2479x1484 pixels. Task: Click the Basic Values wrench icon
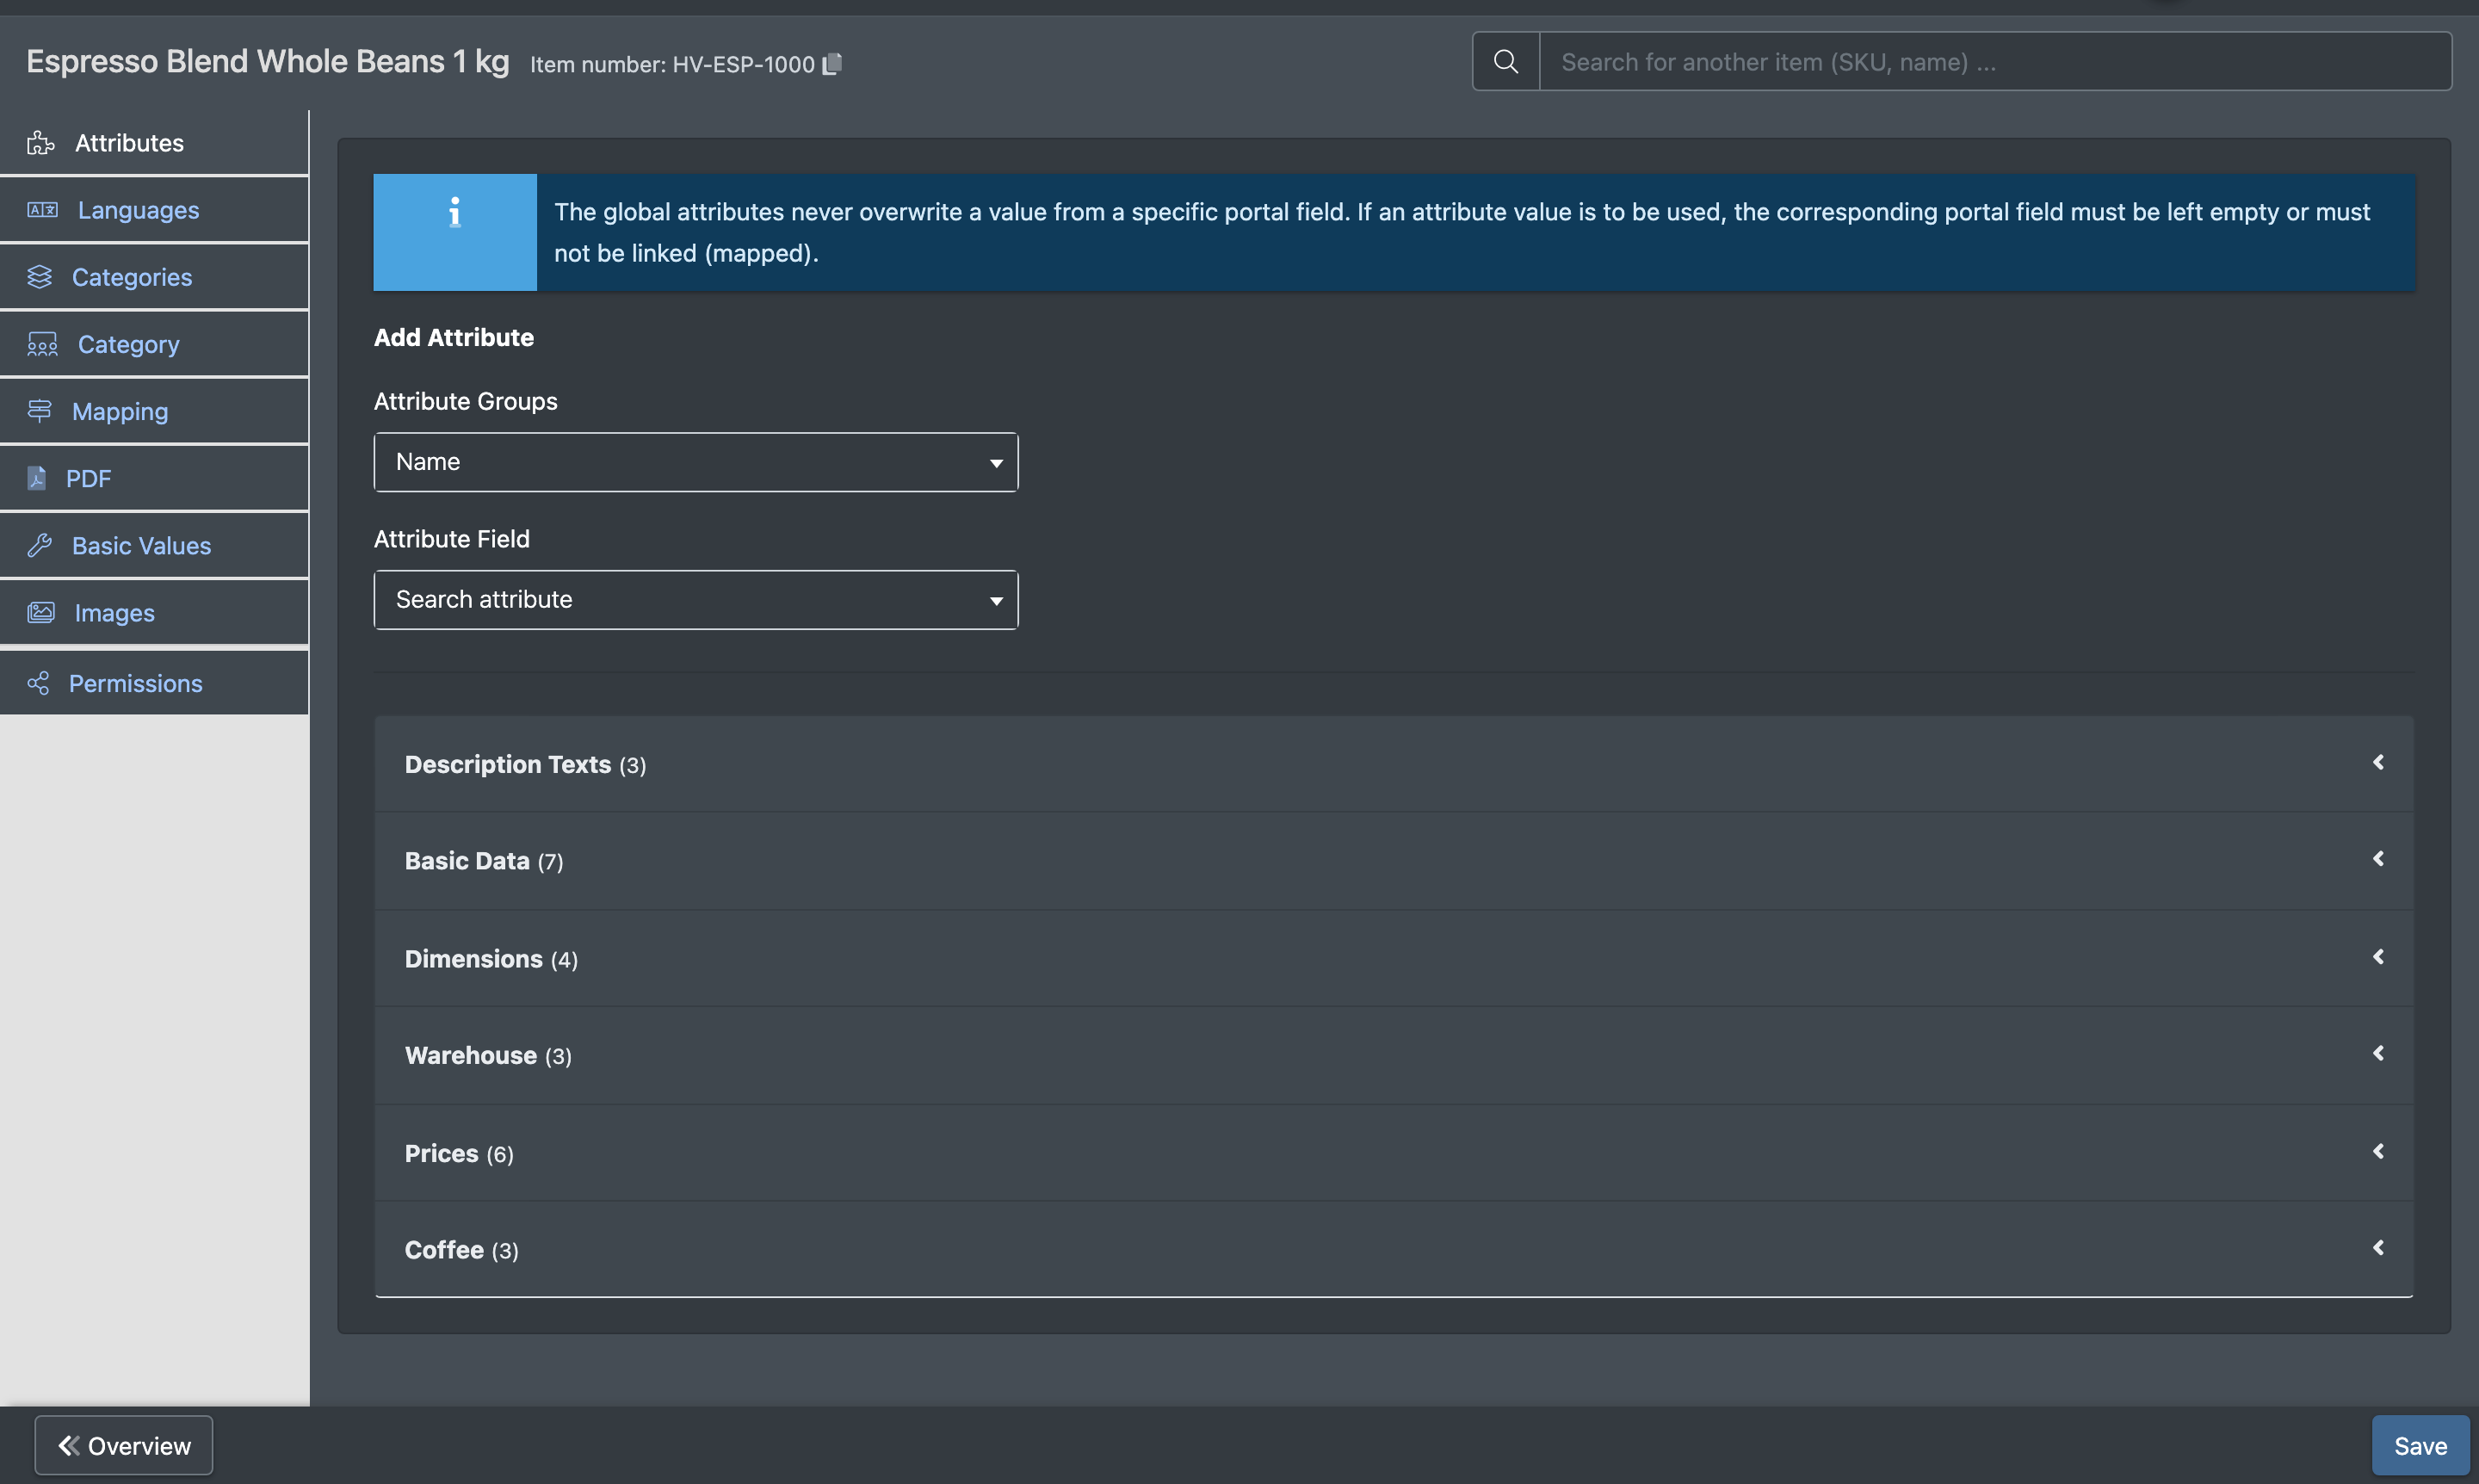tap(40, 545)
